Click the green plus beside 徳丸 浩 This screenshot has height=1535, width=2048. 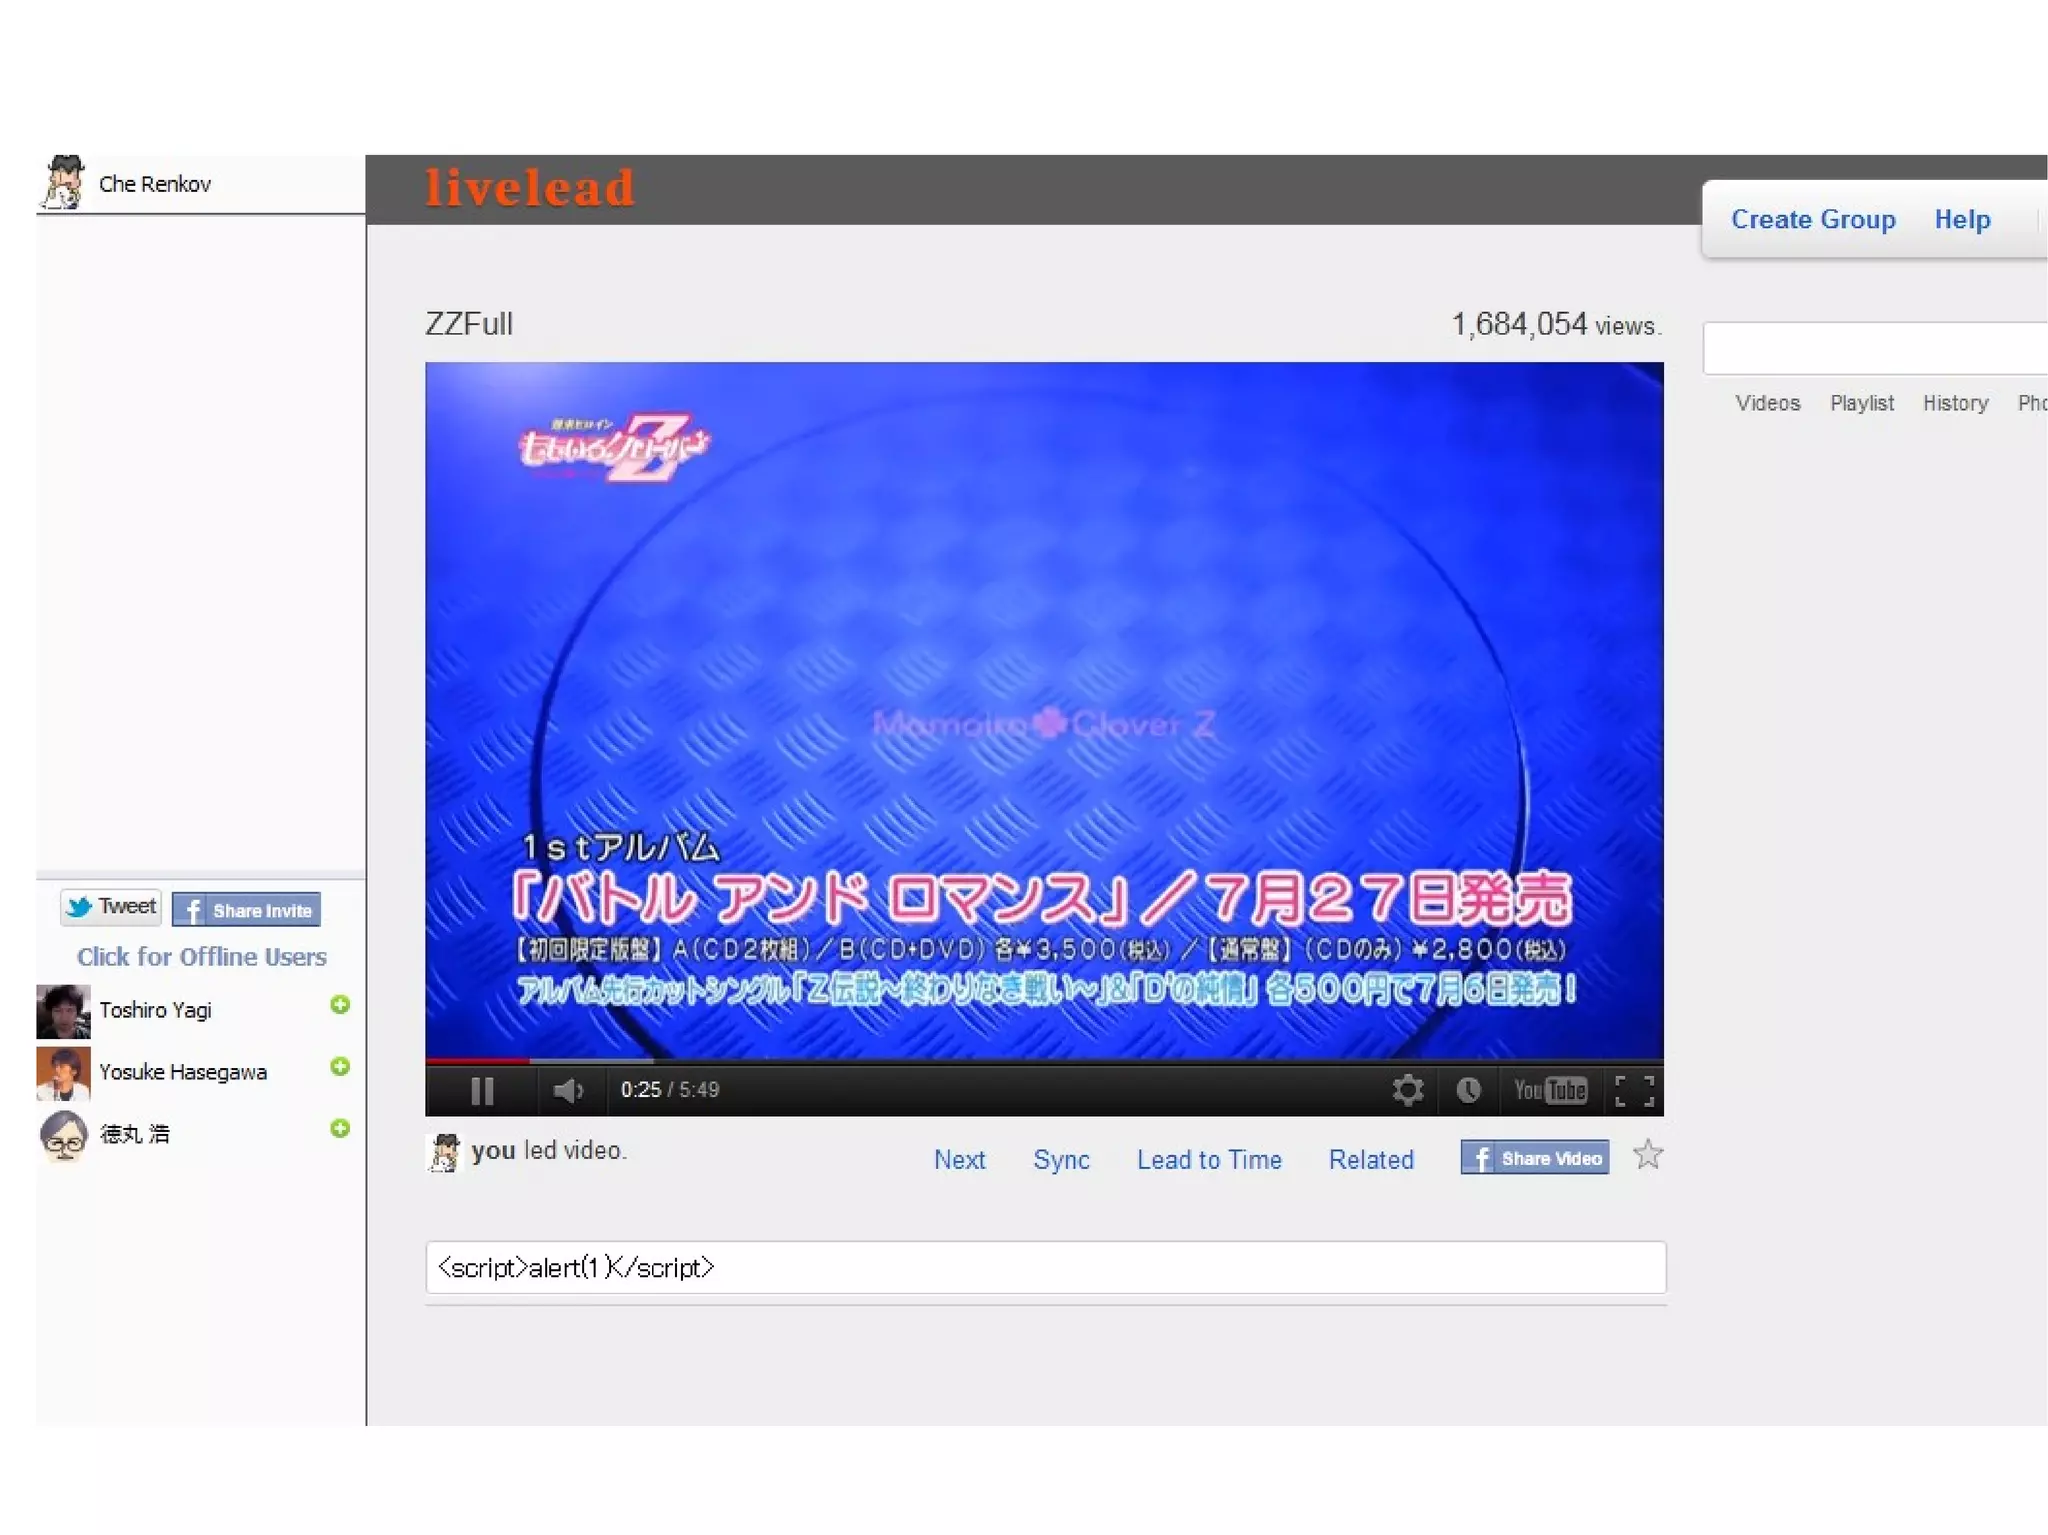pos(340,1129)
